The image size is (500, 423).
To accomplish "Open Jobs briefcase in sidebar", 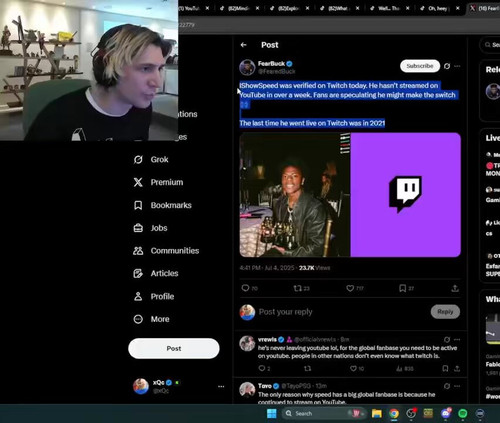I will click(138, 228).
